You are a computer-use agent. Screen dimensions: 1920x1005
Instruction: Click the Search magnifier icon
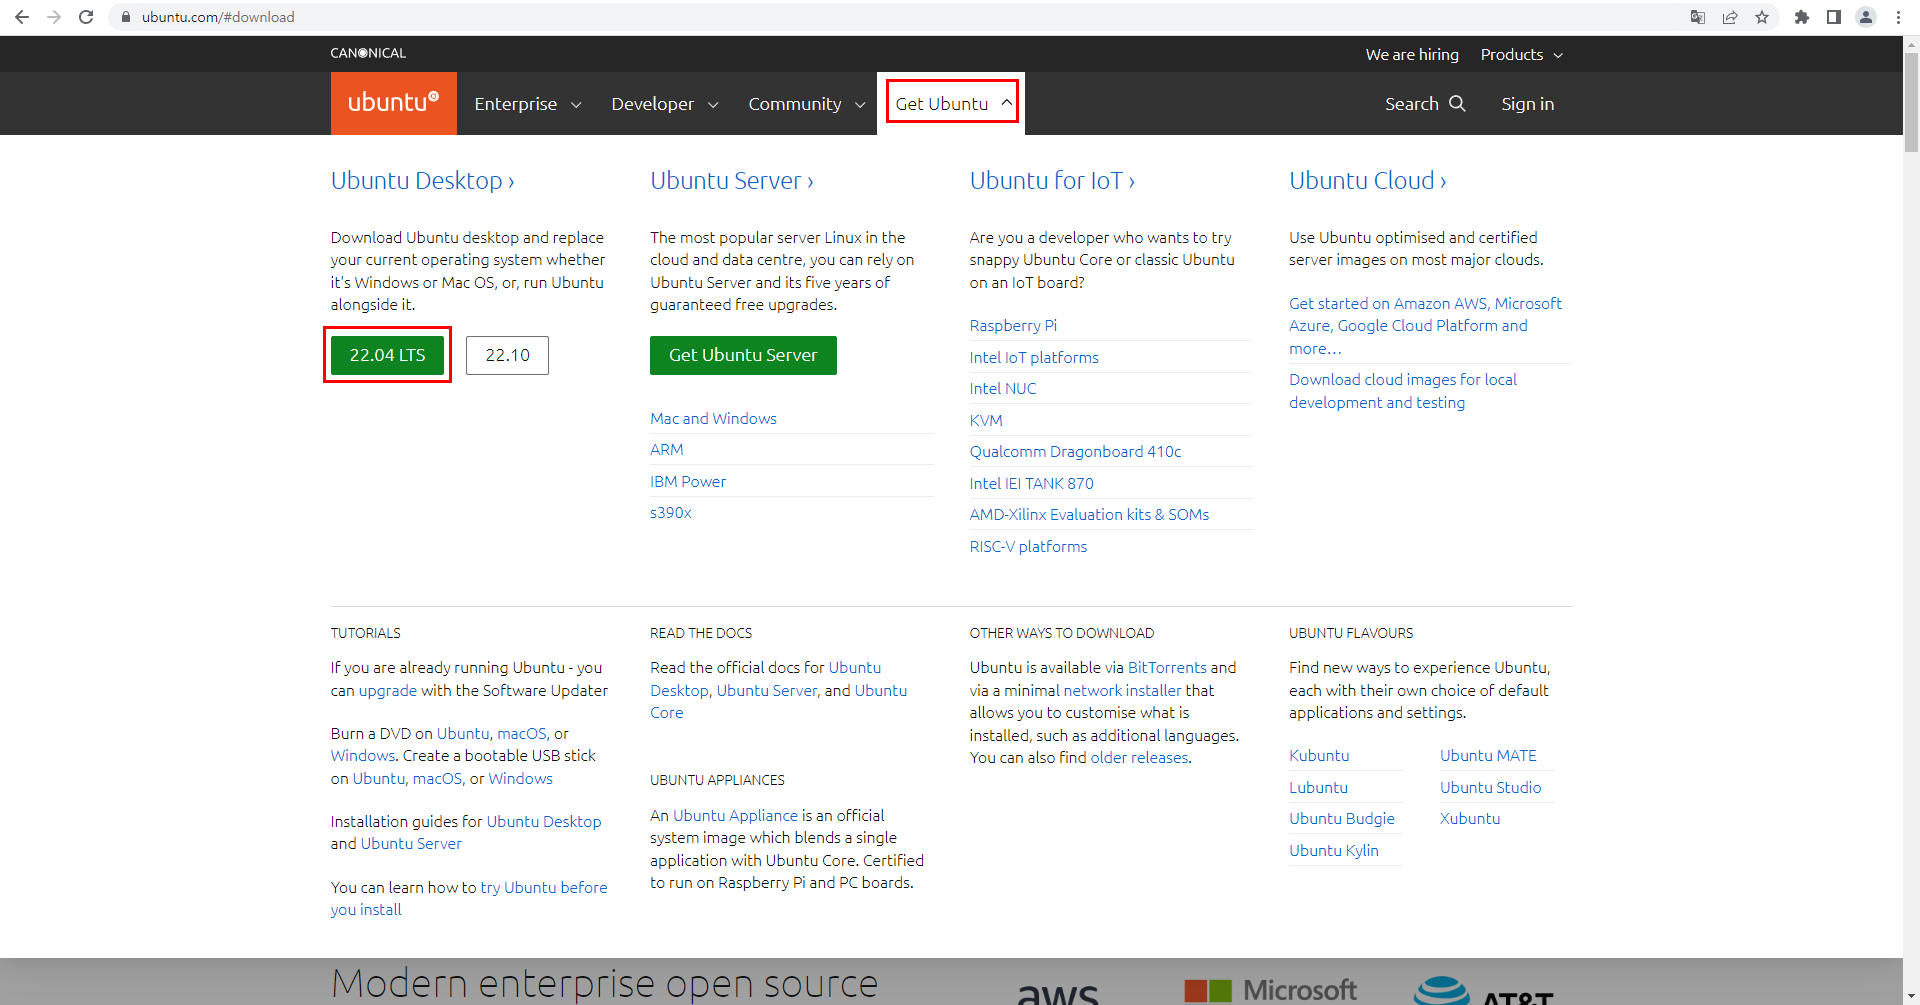pos(1457,103)
